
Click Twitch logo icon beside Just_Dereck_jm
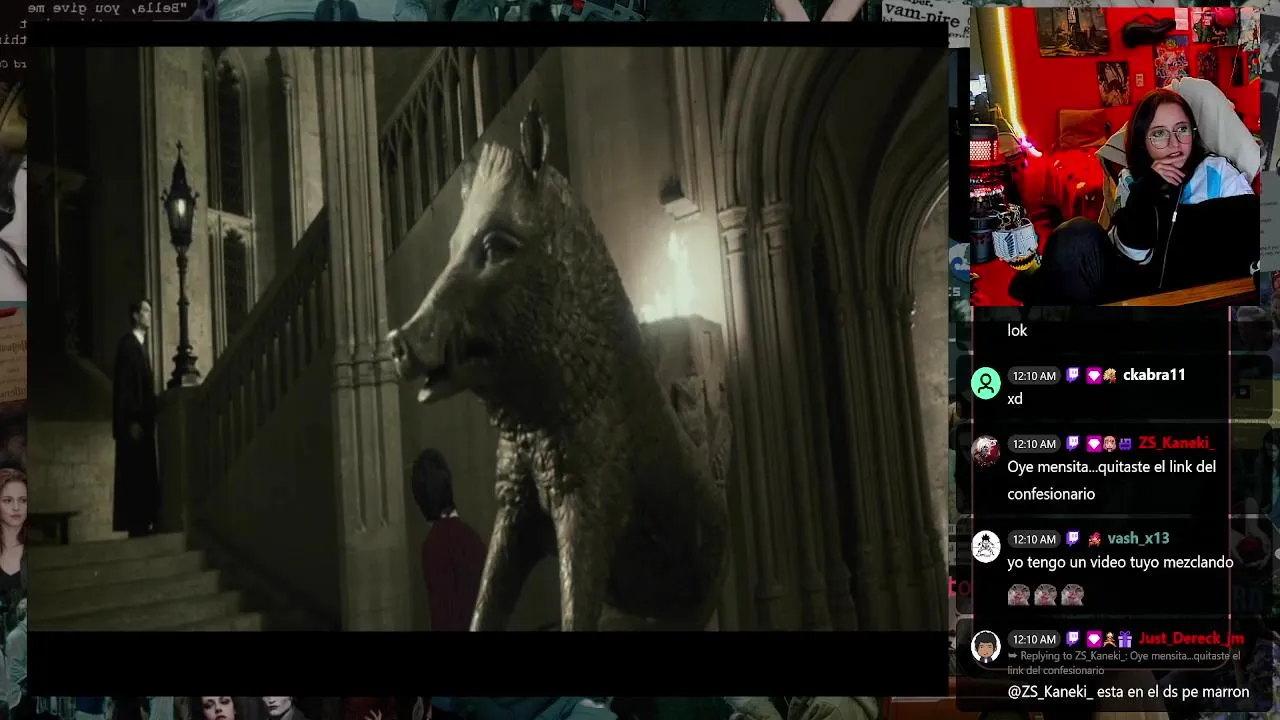click(x=1072, y=638)
